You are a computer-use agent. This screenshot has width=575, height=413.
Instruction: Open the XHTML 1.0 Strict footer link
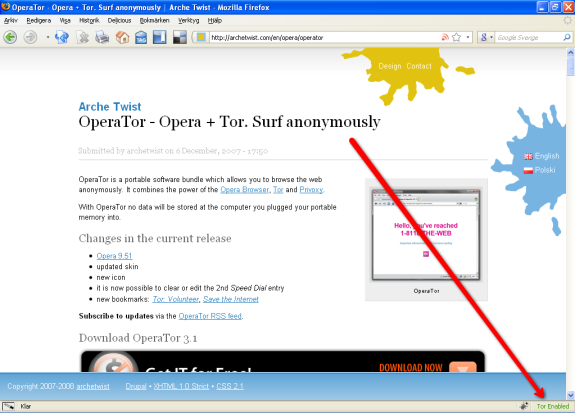pyautogui.click(x=181, y=386)
